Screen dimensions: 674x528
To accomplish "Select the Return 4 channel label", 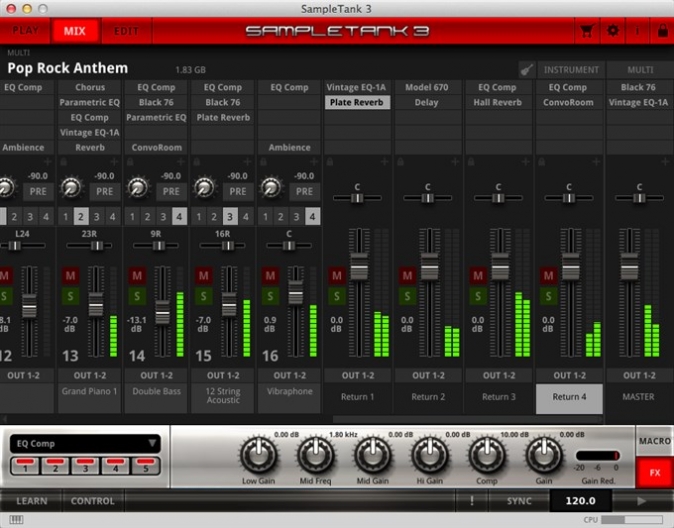I will pyautogui.click(x=569, y=397).
